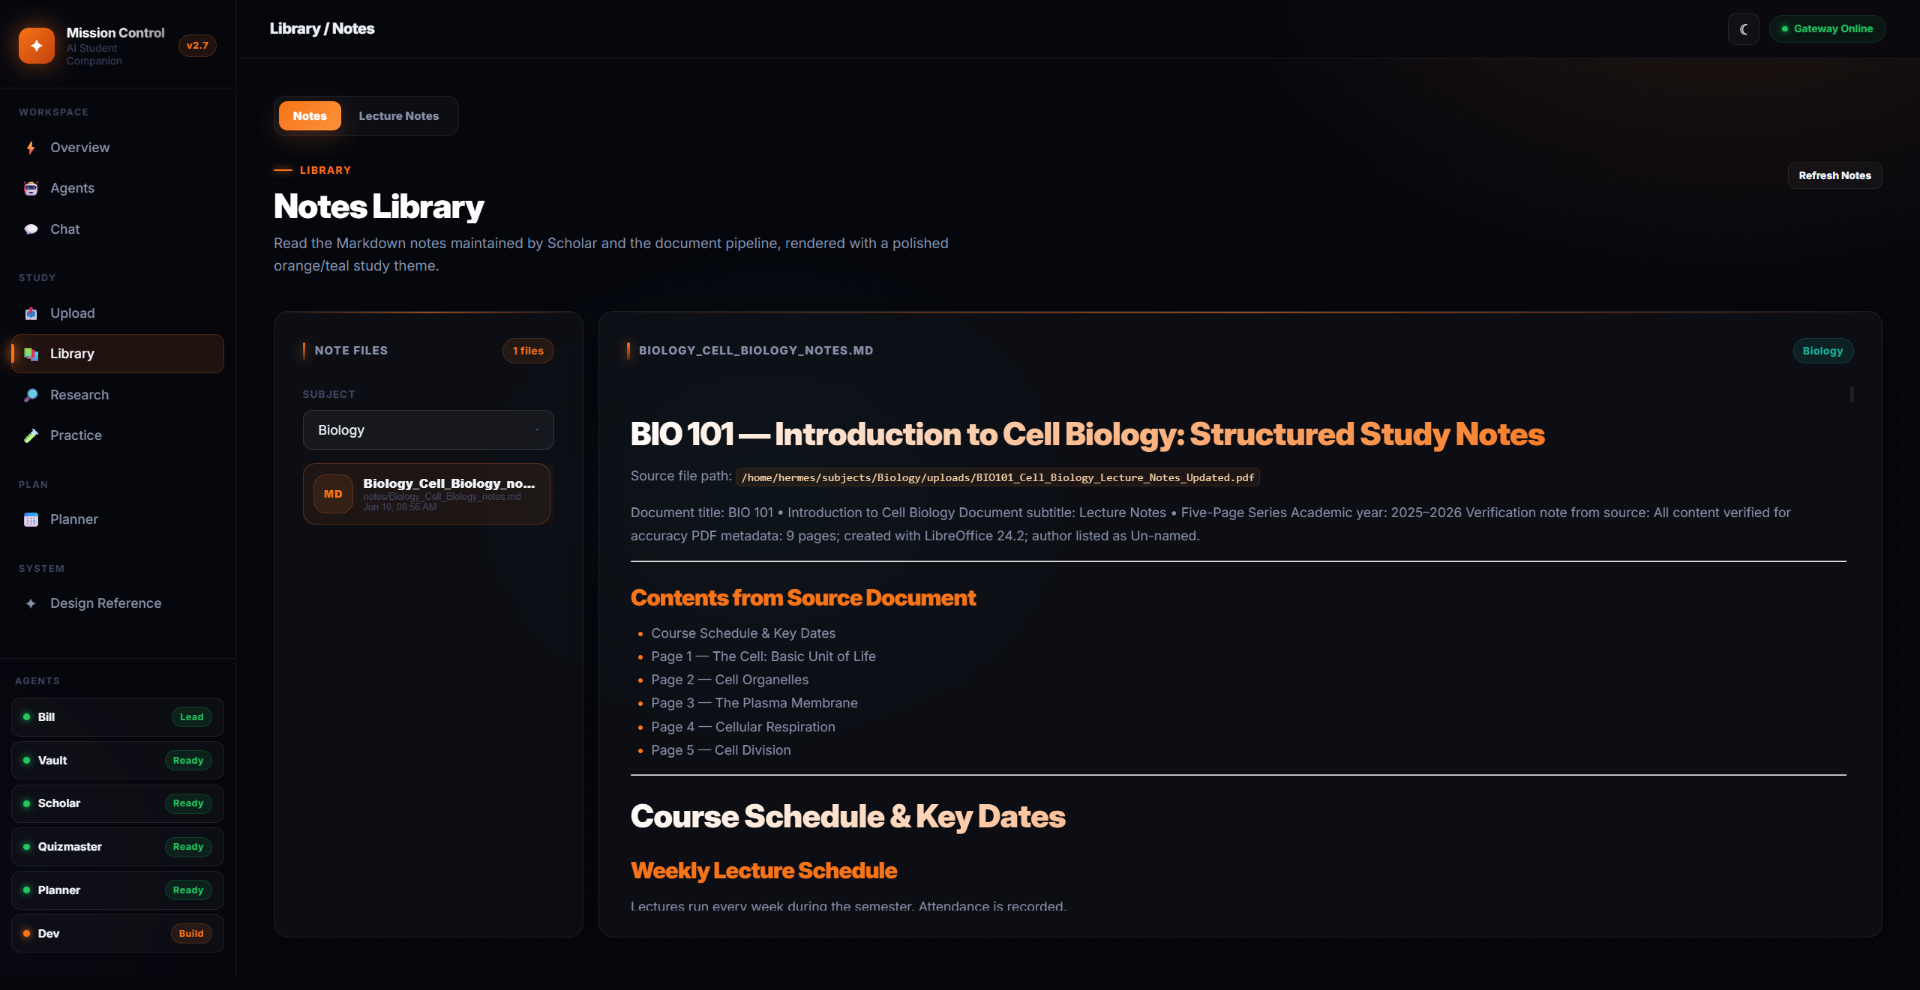The image size is (1920, 990).
Task: Click the Upload sidebar icon
Action: pos(31,314)
